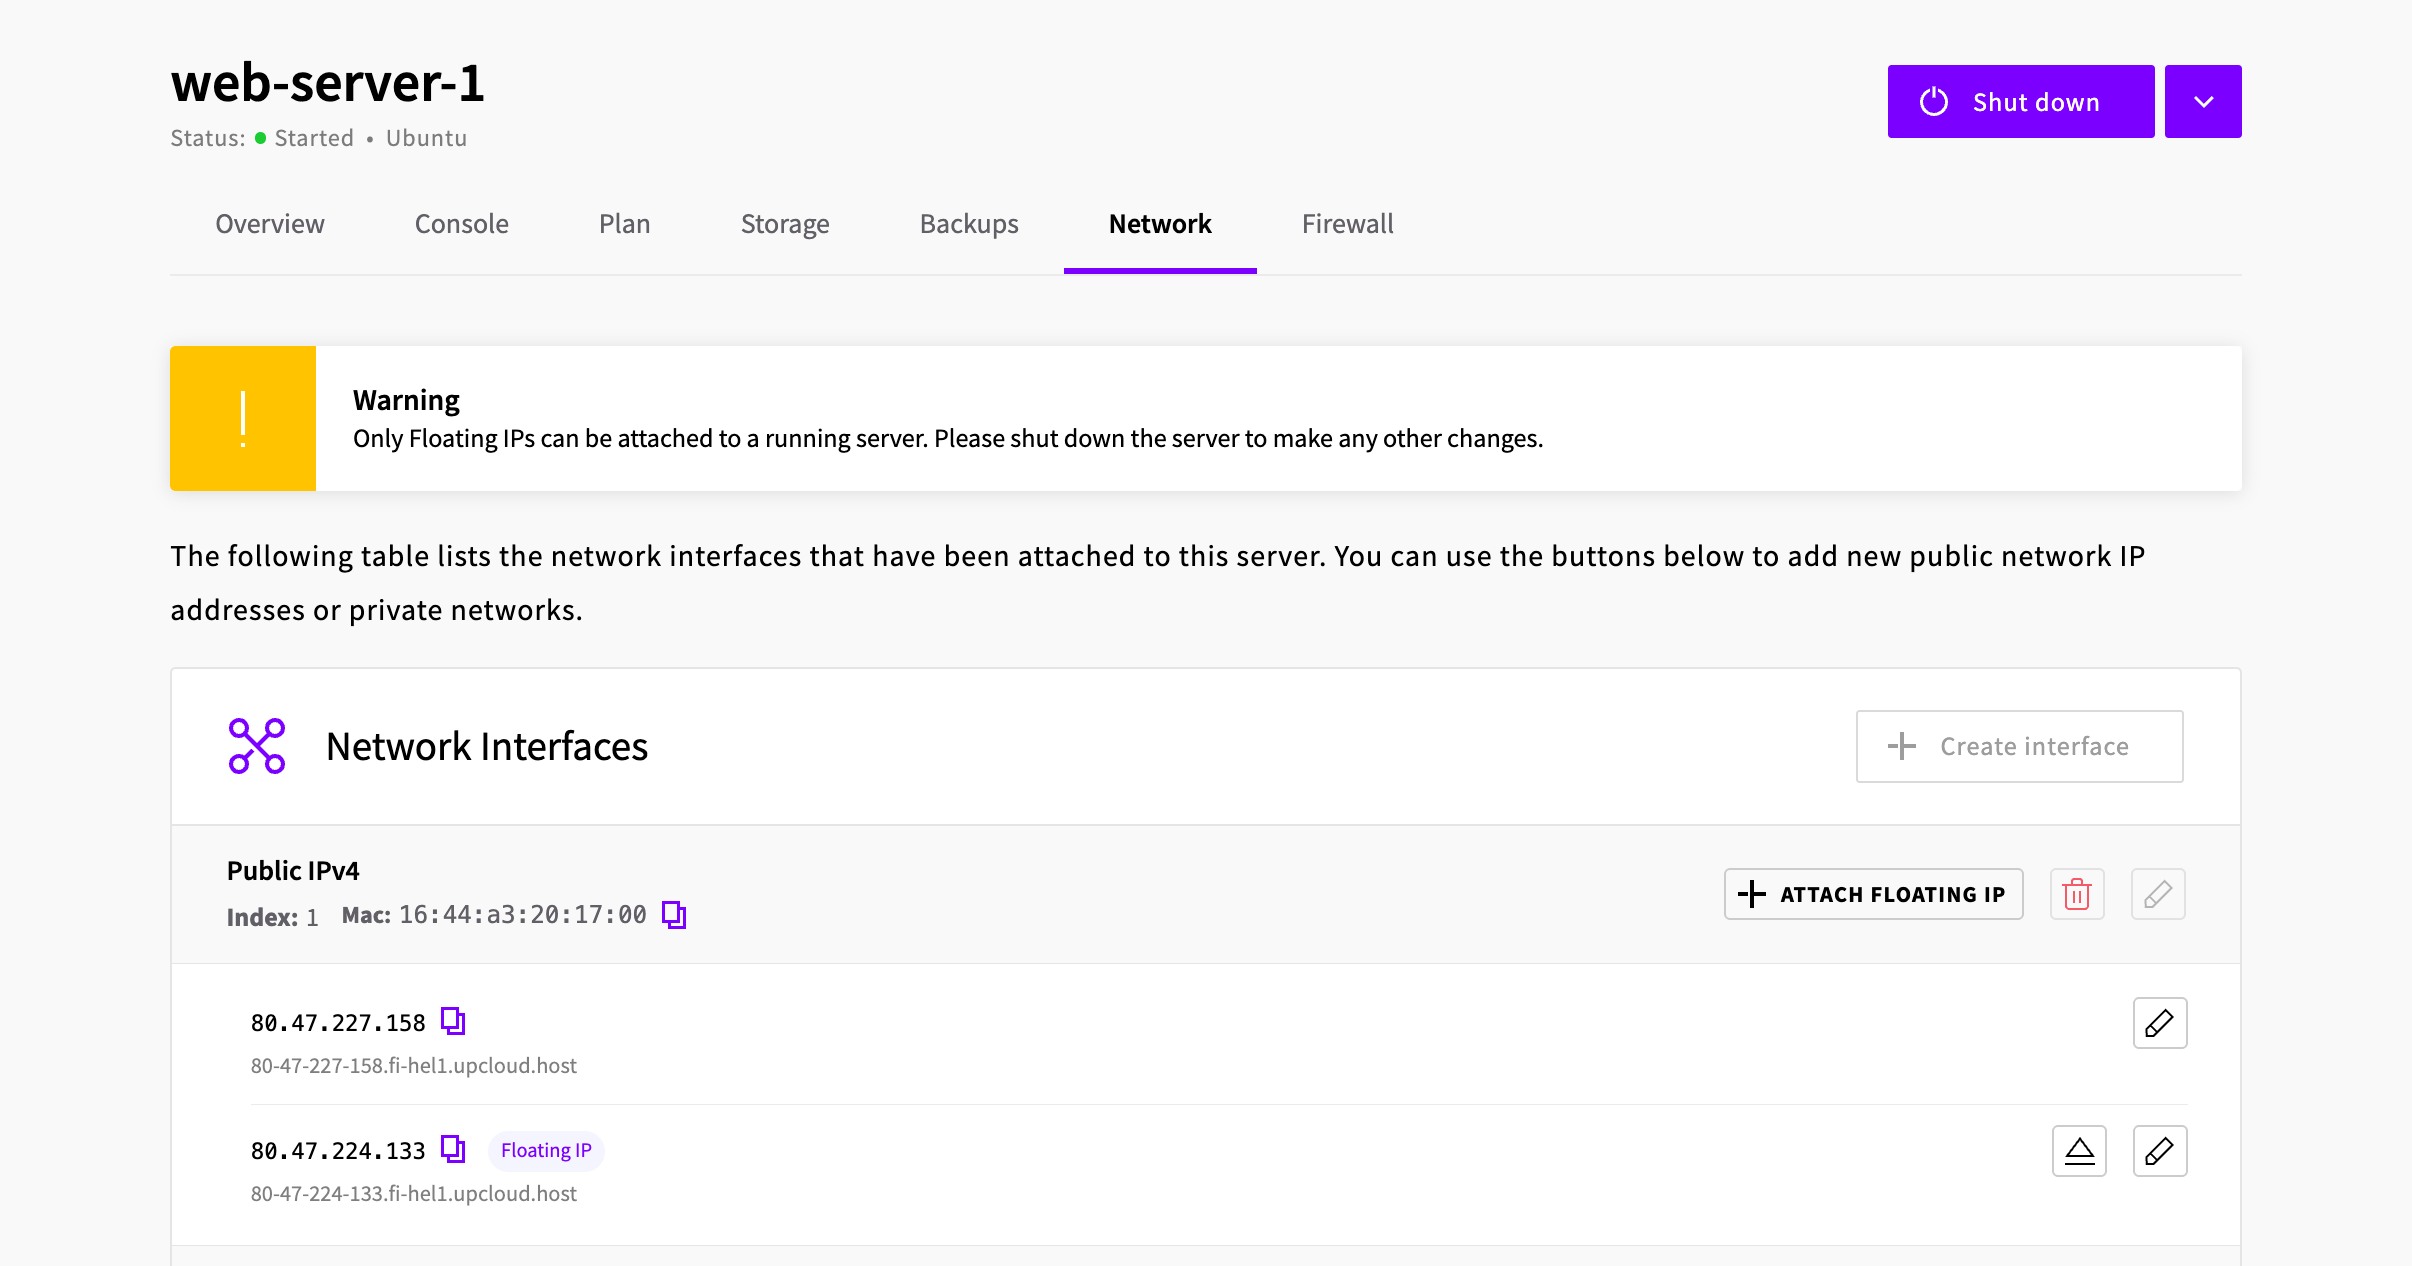The height and width of the screenshot is (1266, 2412).
Task: Click the yellow warning exclamation icon
Action: click(243, 418)
